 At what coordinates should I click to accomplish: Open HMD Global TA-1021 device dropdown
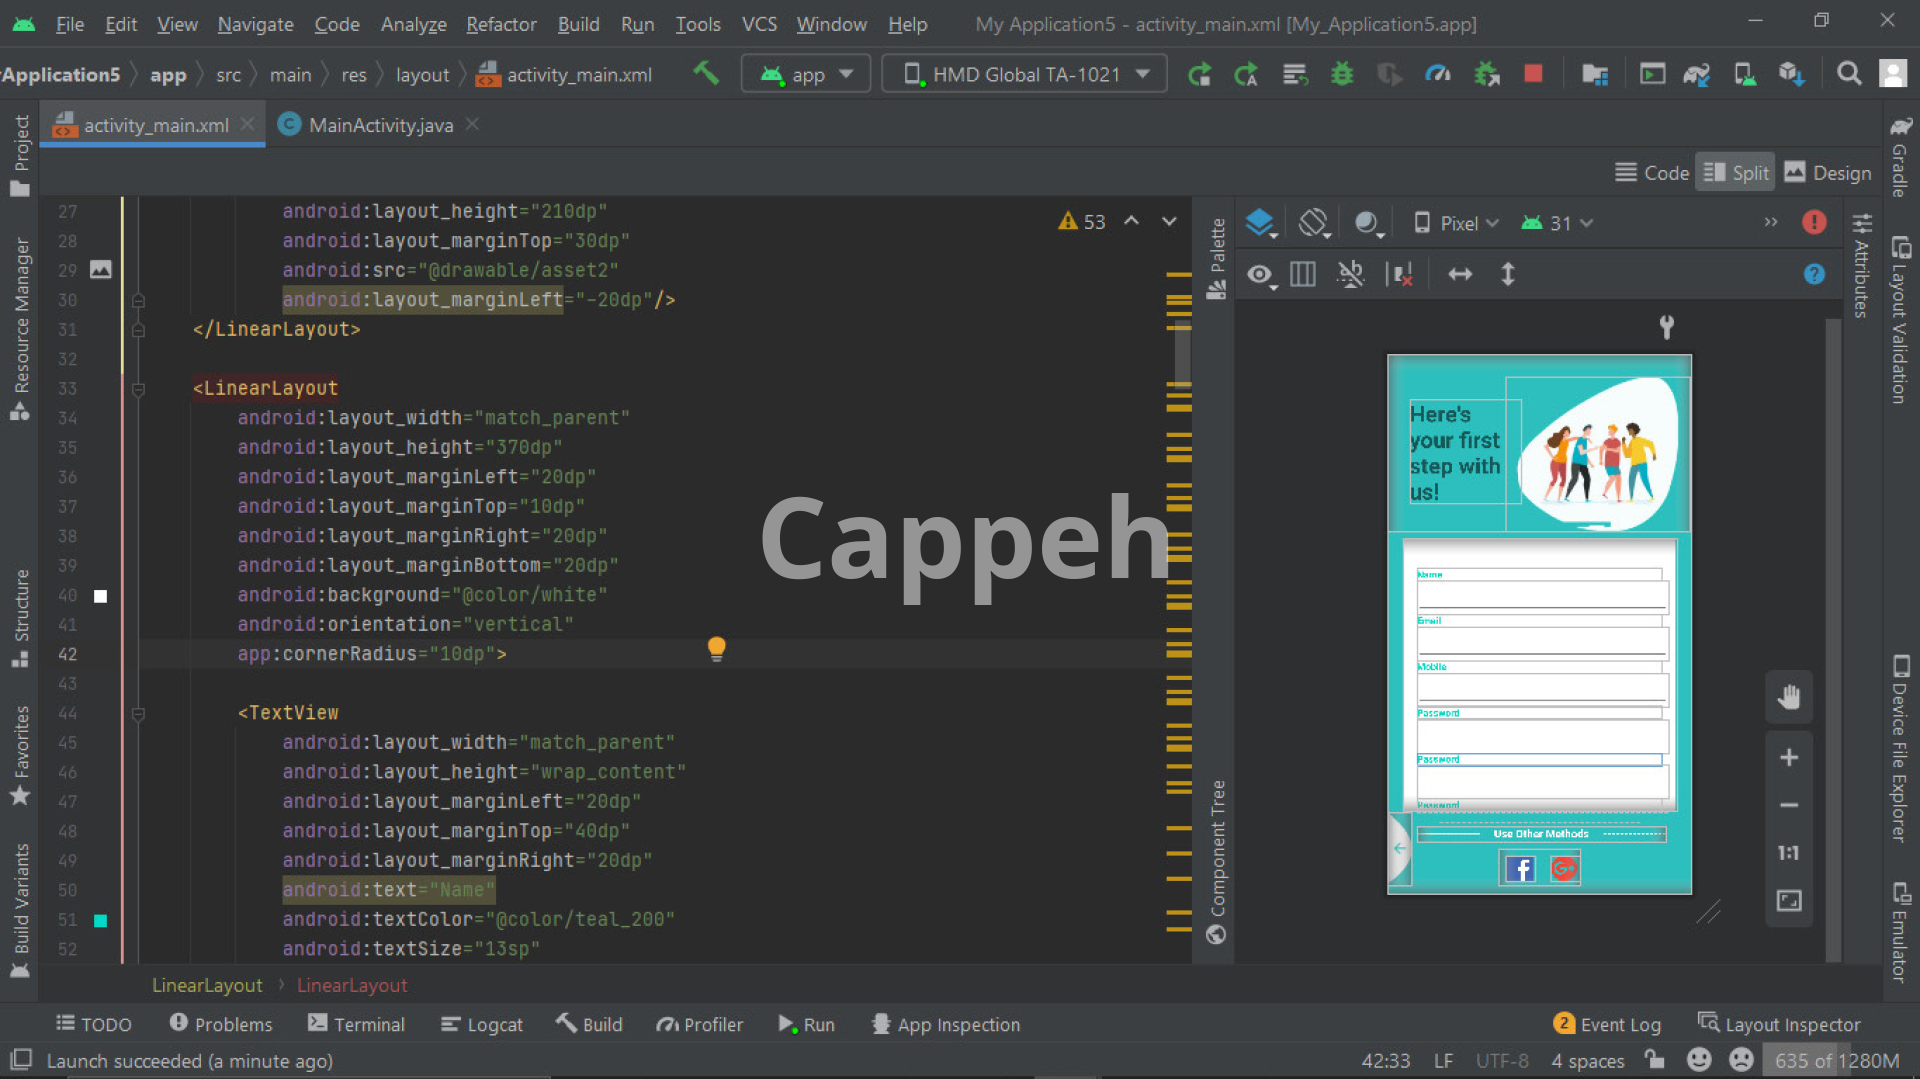1025,74
